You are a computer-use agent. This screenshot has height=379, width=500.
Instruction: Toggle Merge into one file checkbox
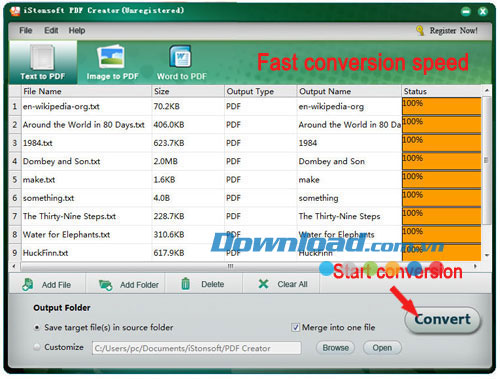(x=295, y=327)
